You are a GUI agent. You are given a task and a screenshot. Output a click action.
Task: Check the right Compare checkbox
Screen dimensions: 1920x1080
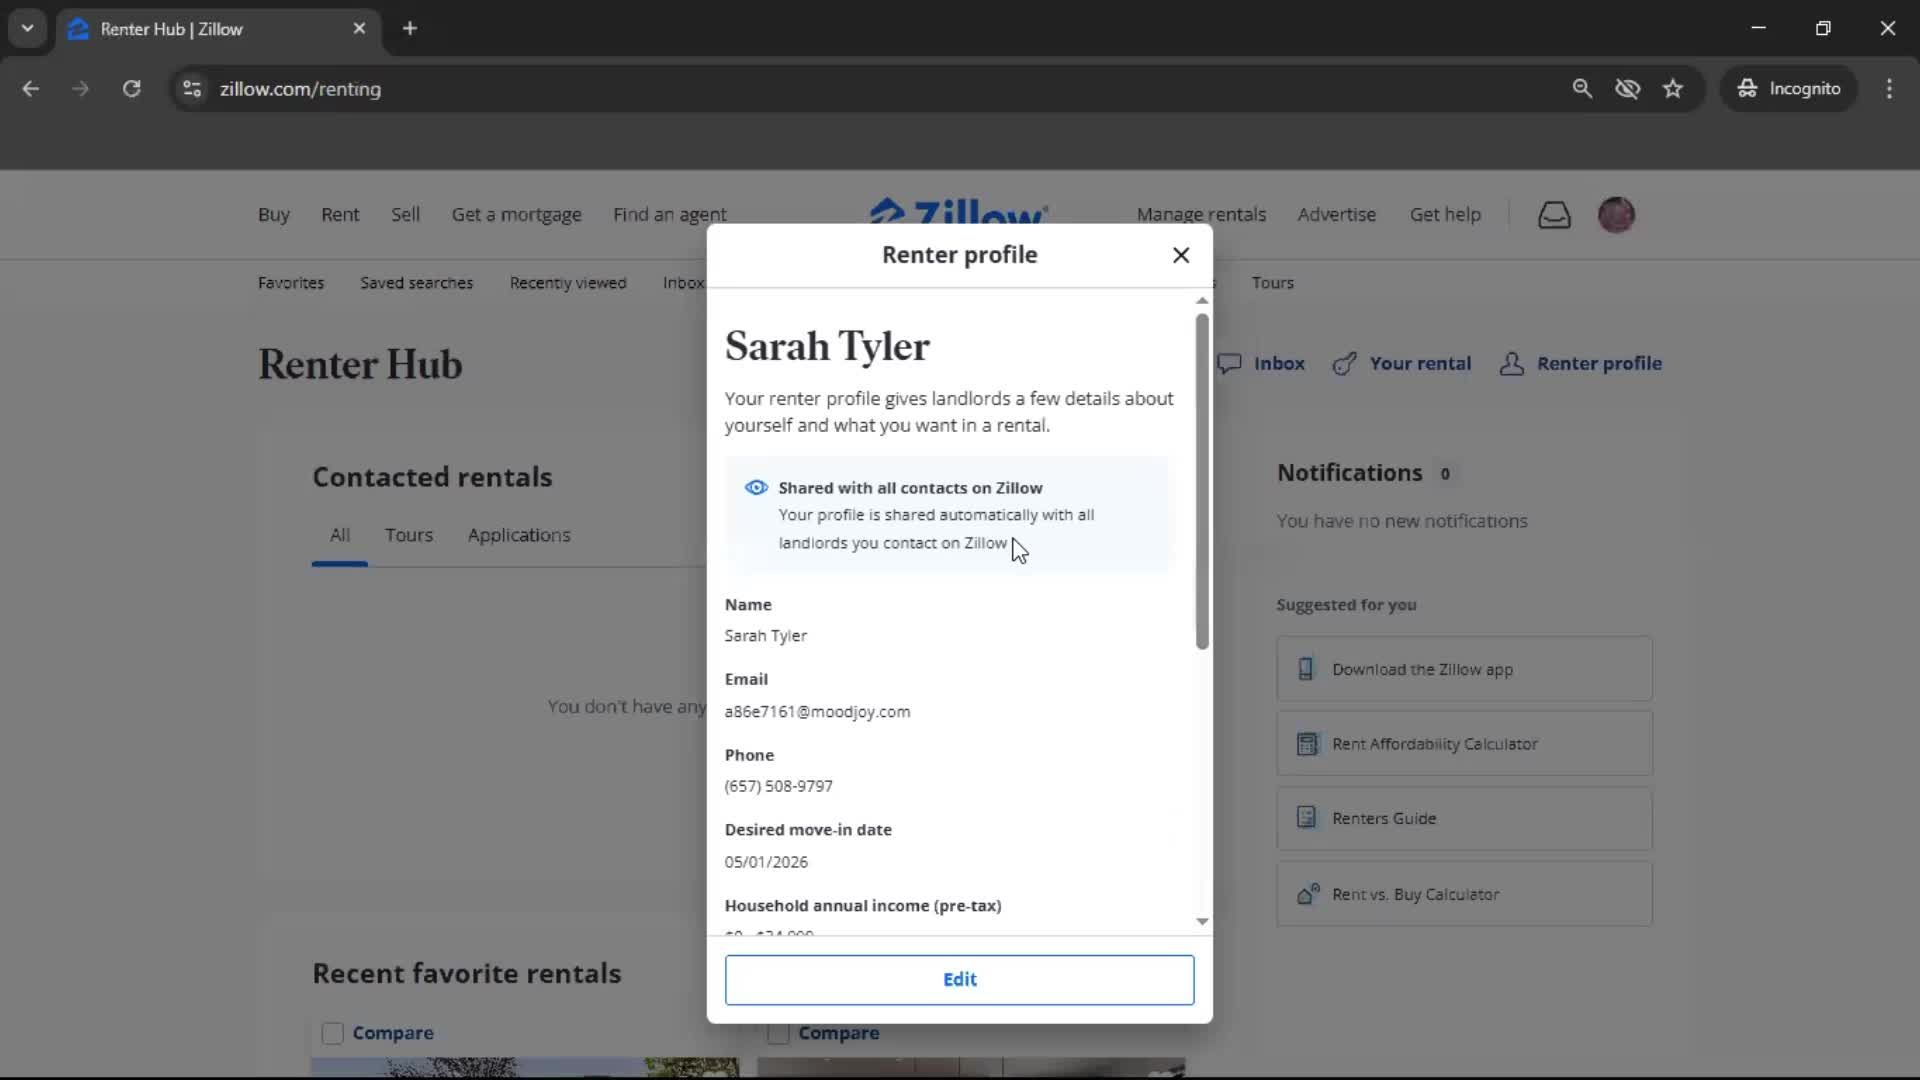click(x=778, y=1033)
